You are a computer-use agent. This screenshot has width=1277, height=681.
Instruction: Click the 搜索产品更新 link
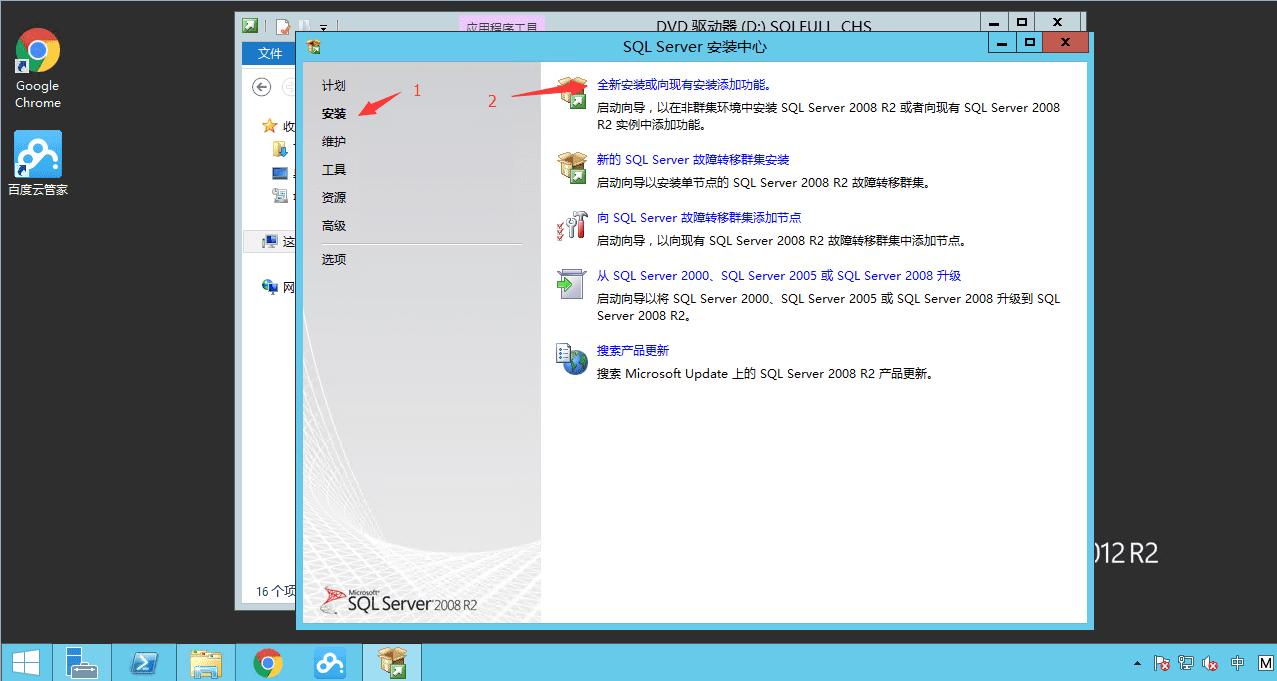(x=634, y=350)
